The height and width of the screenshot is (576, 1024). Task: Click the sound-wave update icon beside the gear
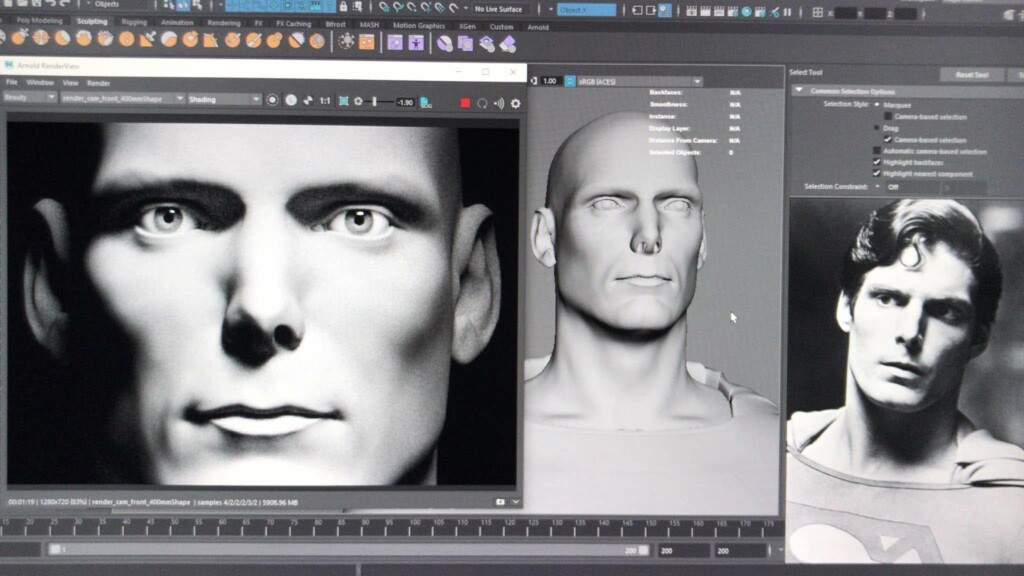pos(499,103)
